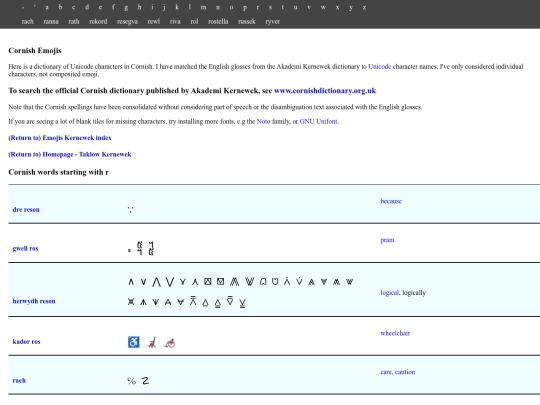Visit www.cornishdictionary.org.uk link
Viewport: 540px width, 405px height.
click(325, 91)
